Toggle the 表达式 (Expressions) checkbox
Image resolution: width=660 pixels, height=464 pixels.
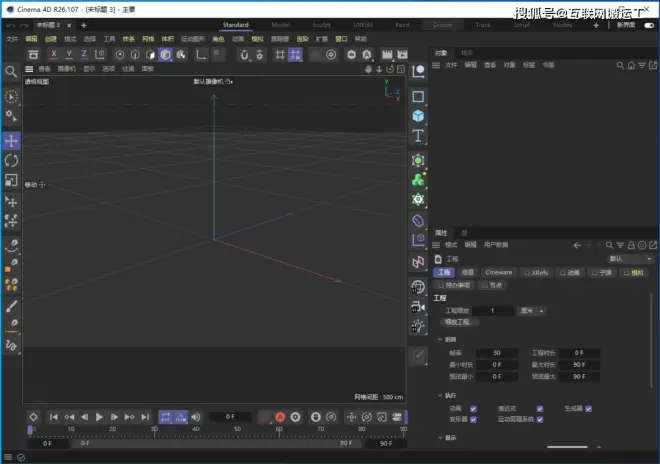pos(540,408)
